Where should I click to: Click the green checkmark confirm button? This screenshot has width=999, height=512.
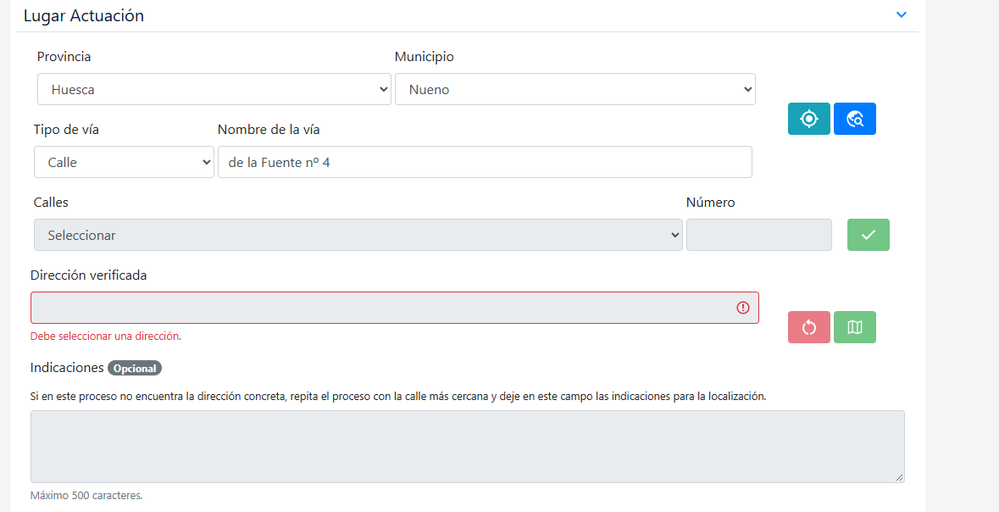click(x=868, y=235)
